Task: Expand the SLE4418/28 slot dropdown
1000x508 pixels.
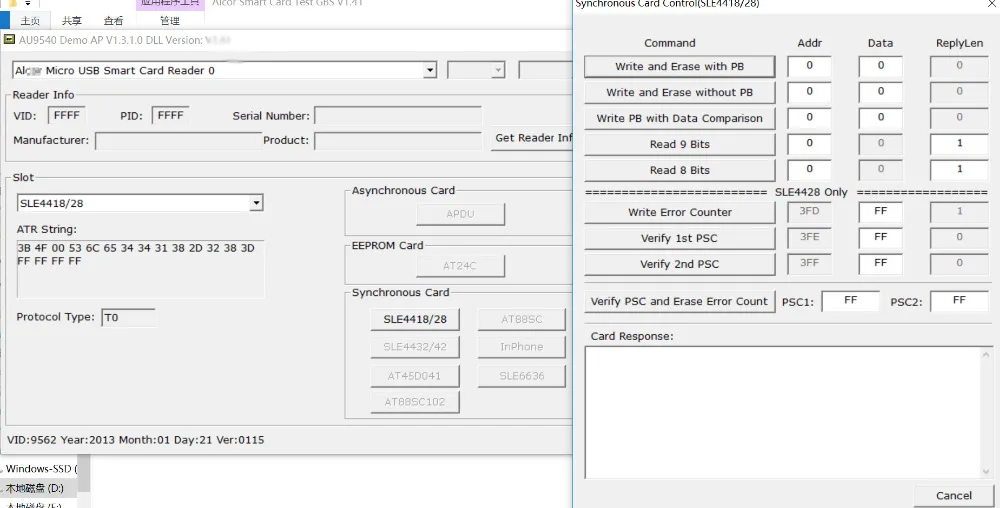Action: [256, 203]
